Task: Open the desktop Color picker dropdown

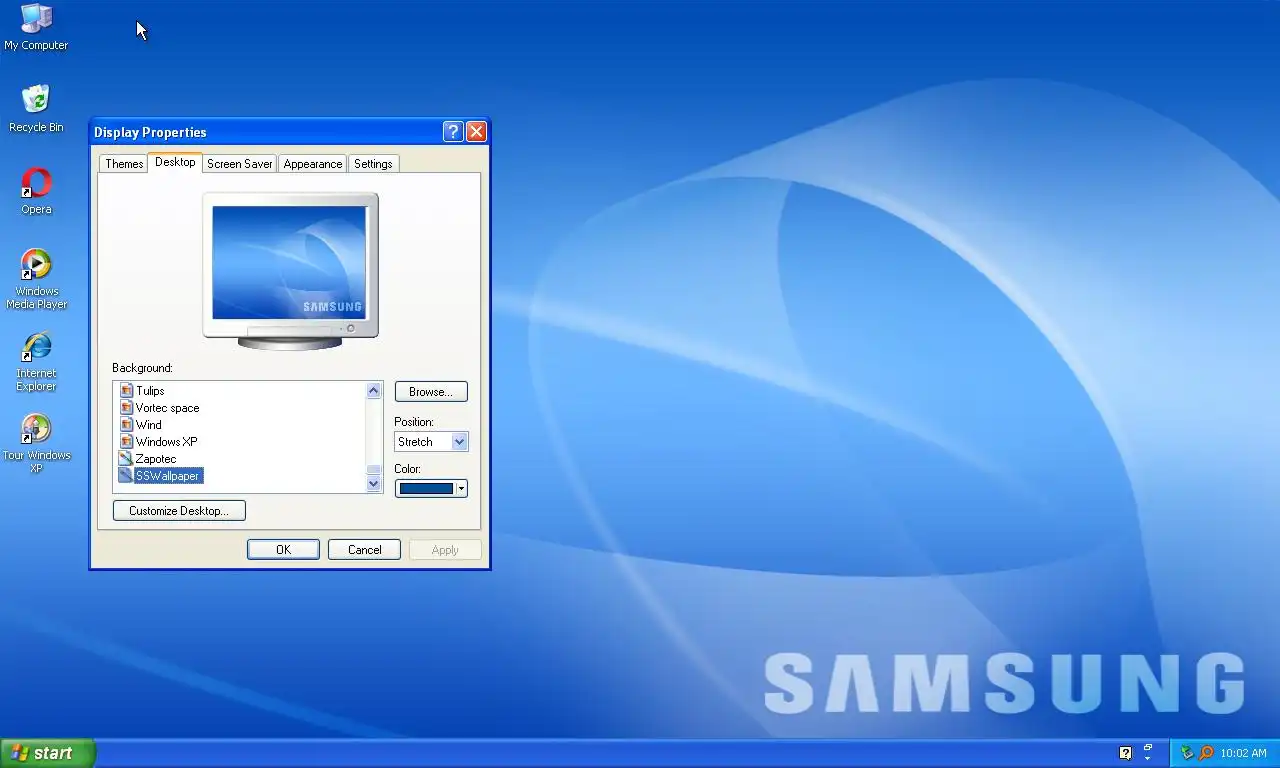Action: click(431, 488)
